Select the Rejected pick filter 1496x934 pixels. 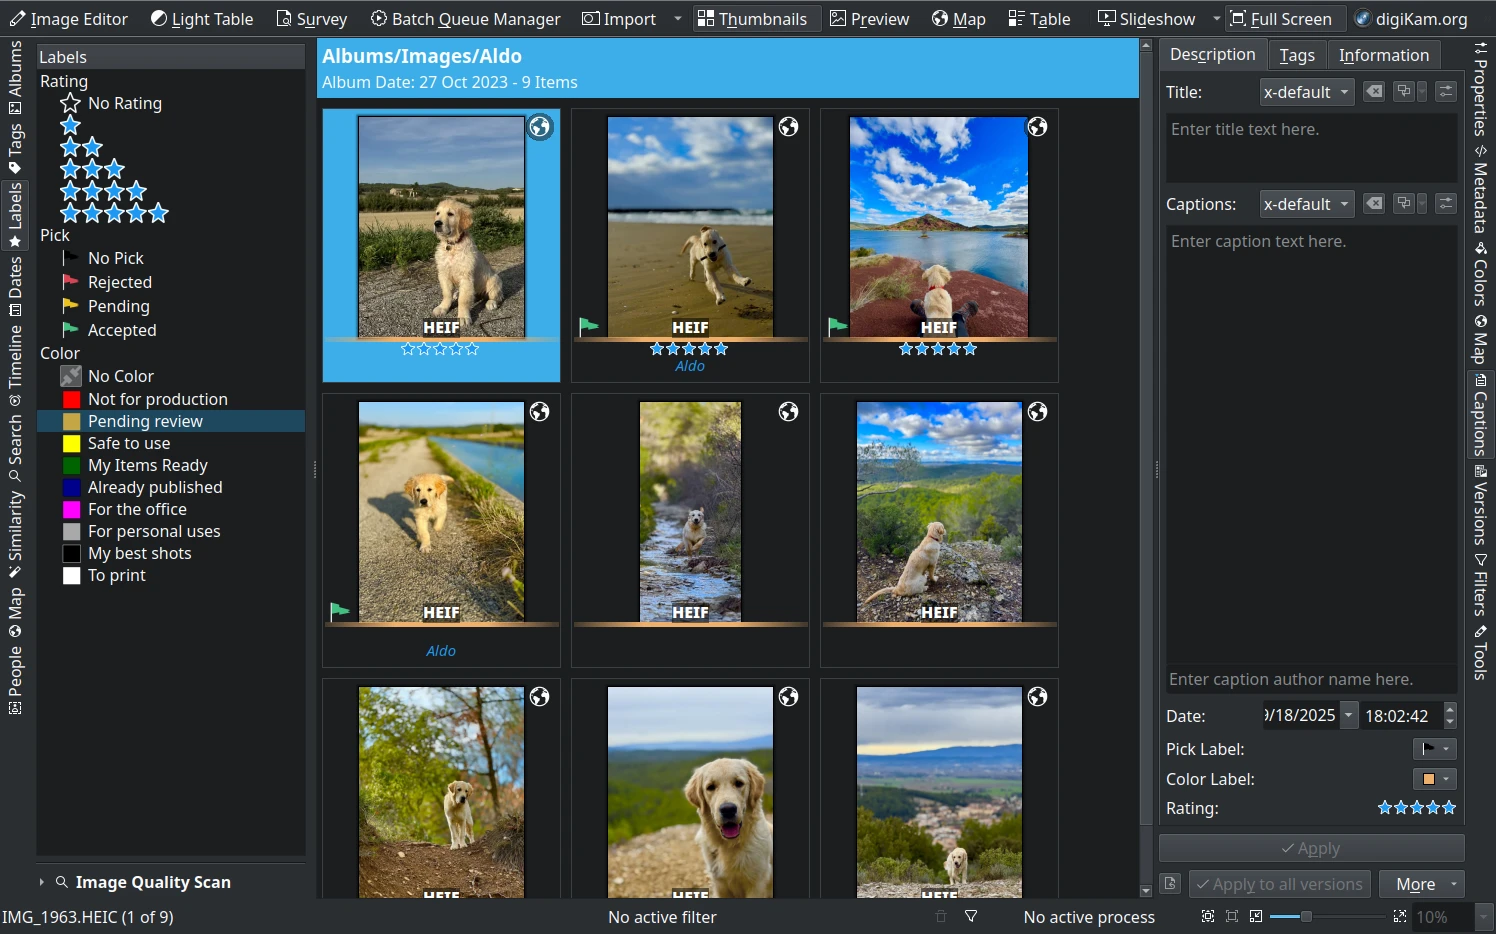(x=118, y=281)
